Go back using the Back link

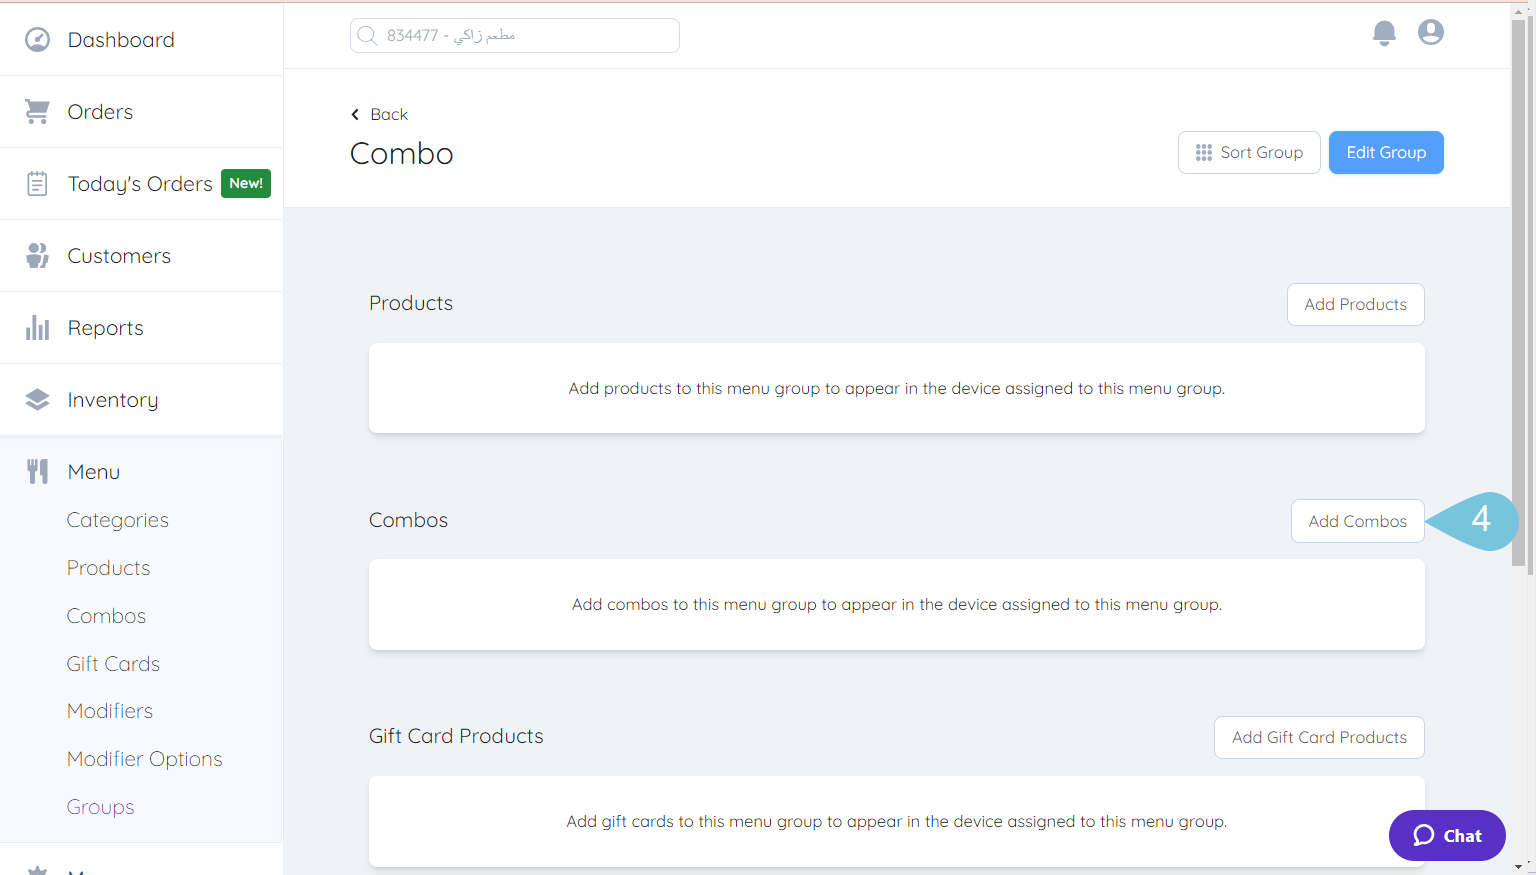(x=380, y=114)
